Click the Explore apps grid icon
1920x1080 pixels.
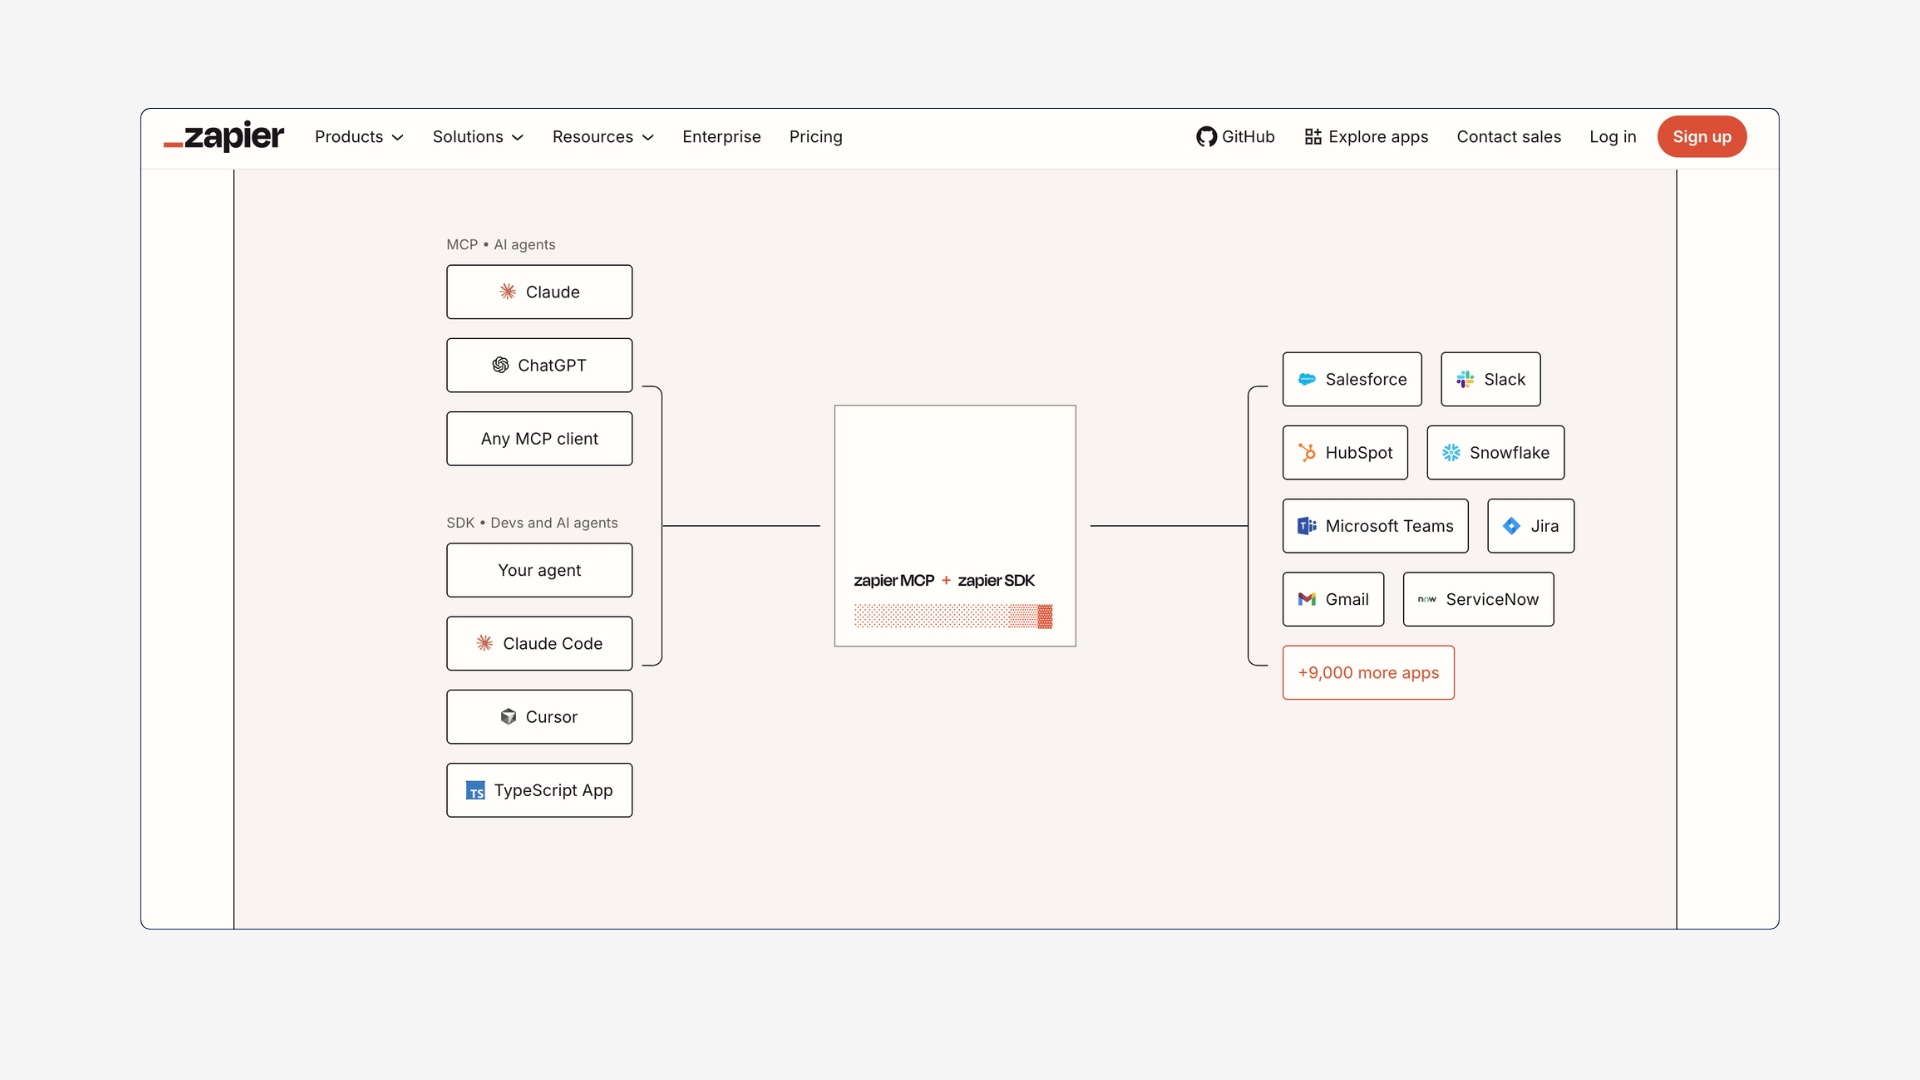[x=1313, y=137]
